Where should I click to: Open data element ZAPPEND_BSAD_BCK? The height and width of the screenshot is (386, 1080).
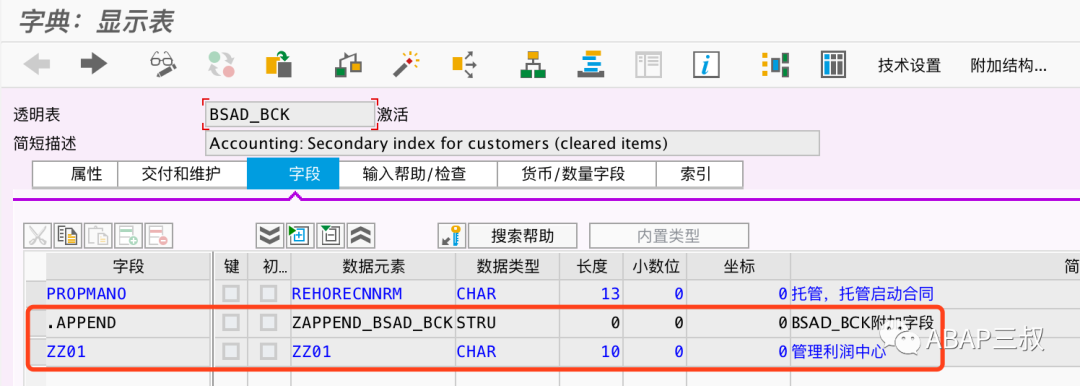[x=372, y=323]
